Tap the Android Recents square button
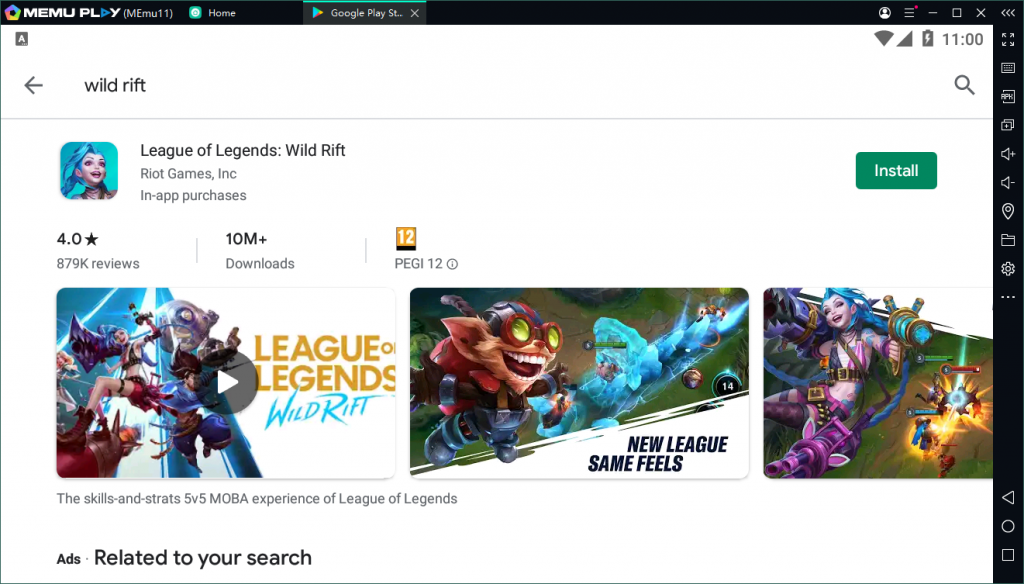The height and width of the screenshot is (584, 1024). (x=1008, y=554)
